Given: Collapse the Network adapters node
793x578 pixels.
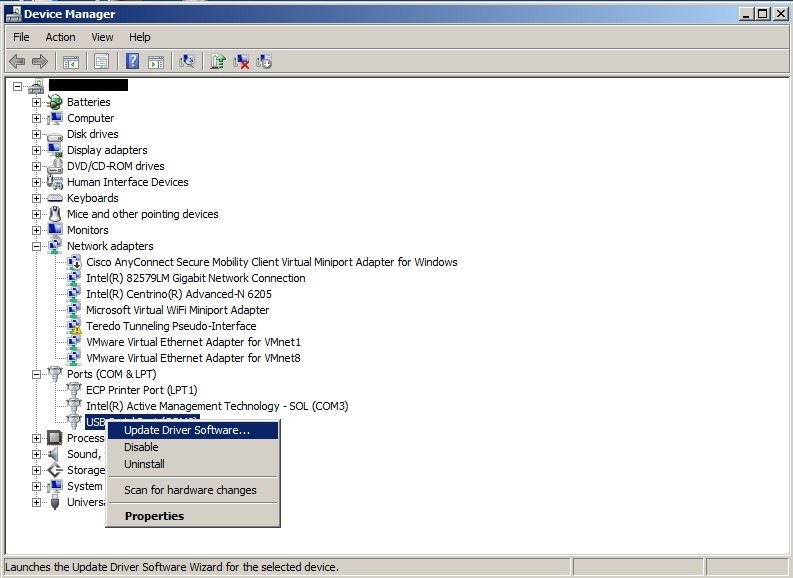Looking at the screenshot, I should (x=36, y=247).
